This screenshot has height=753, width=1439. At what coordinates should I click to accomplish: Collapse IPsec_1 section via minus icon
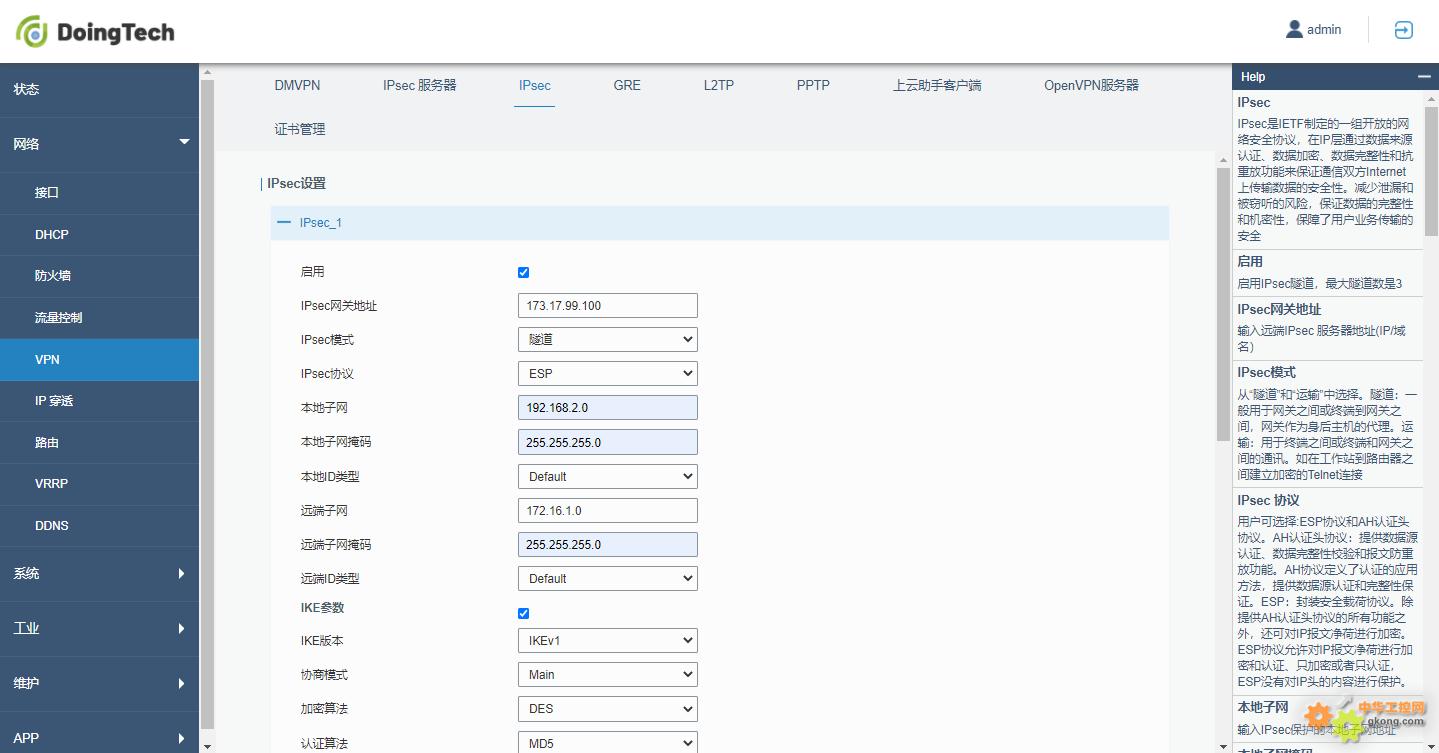pyautogui.click(x=284, y=222)
